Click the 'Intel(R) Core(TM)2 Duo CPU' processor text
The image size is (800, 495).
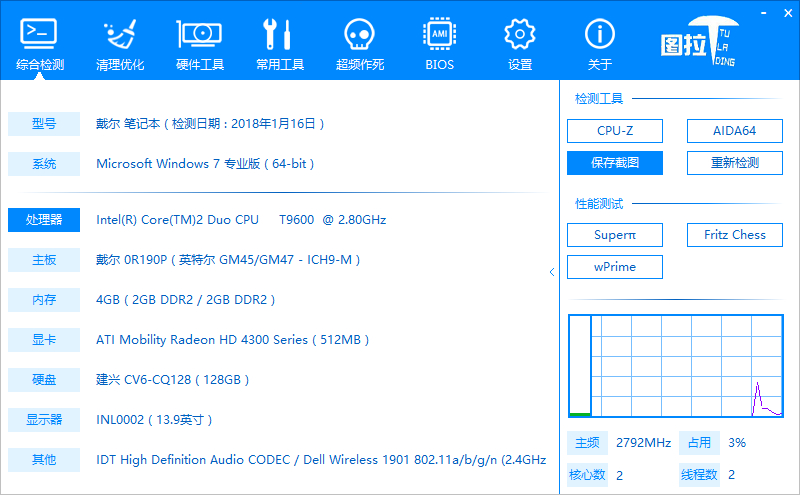[x=177, y=220]
